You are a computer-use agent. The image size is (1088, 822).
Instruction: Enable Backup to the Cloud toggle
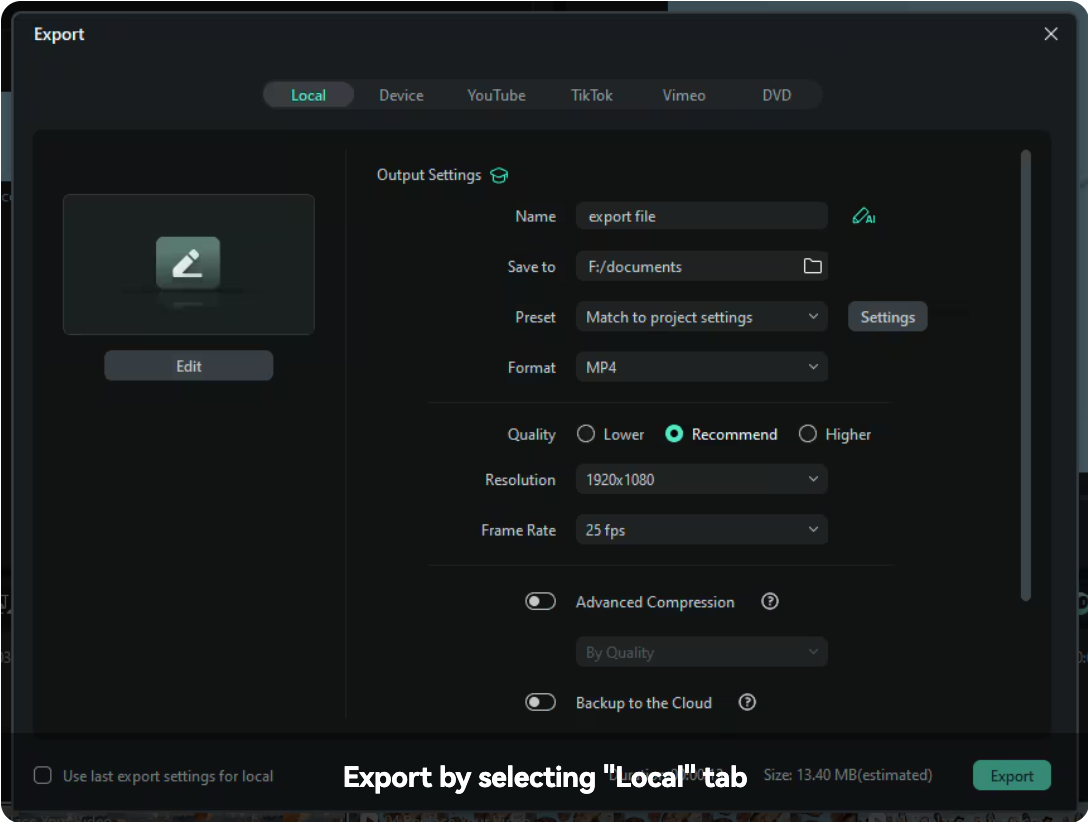click(540, 702)
